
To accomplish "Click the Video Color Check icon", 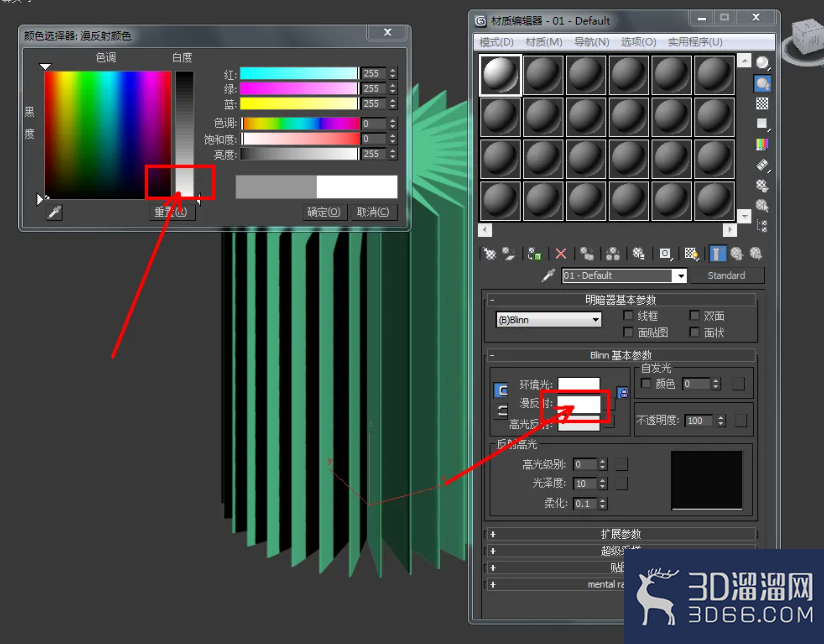I will [762, 144].
